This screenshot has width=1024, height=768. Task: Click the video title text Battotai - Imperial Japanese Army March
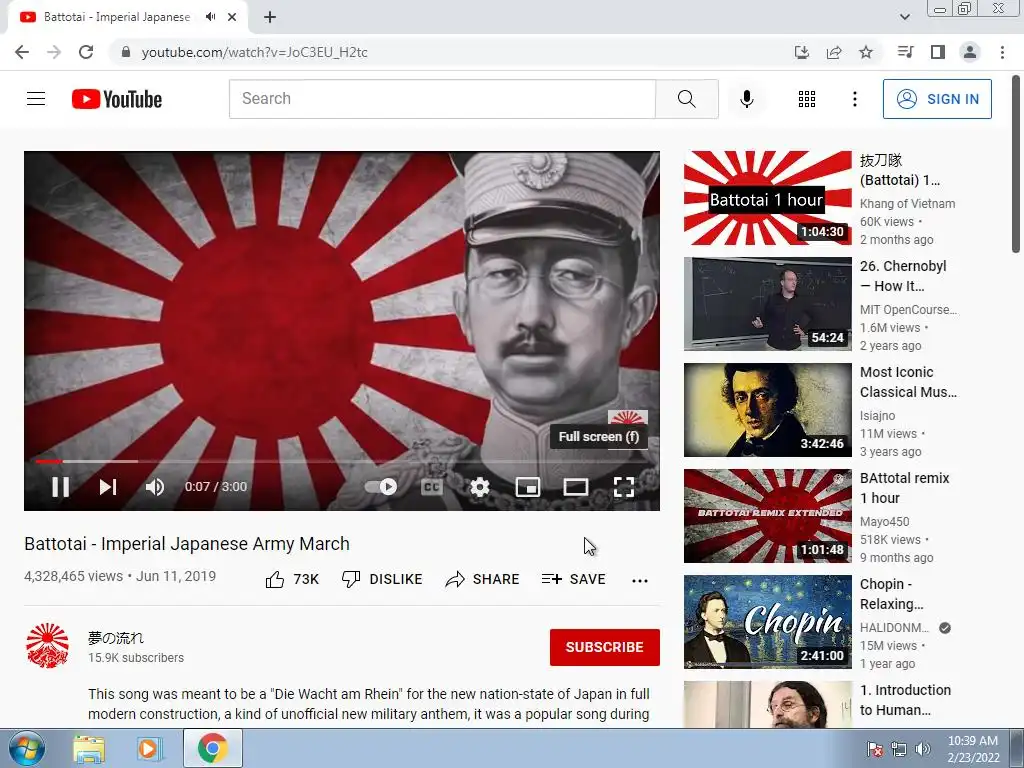[187, 544]
